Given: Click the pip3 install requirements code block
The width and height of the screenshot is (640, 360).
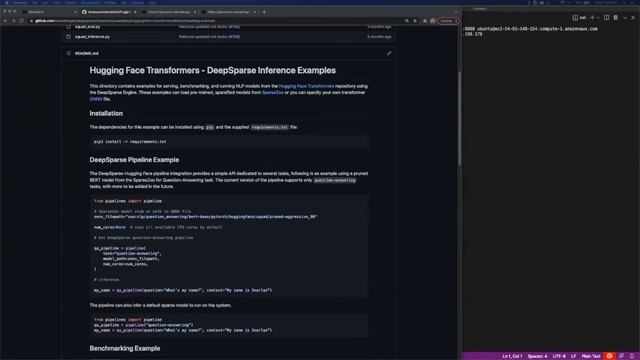Looking at the screenshot, I should (229, 142).
